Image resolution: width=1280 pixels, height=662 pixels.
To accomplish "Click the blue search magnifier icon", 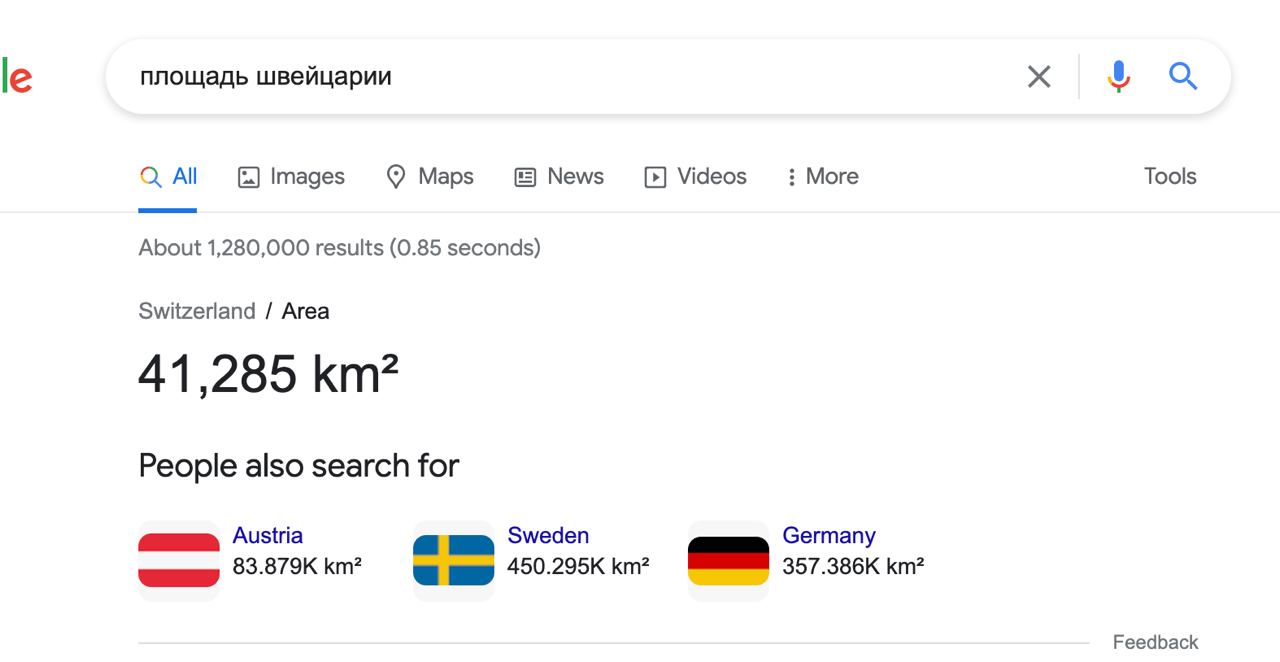I will [1183, 76].
